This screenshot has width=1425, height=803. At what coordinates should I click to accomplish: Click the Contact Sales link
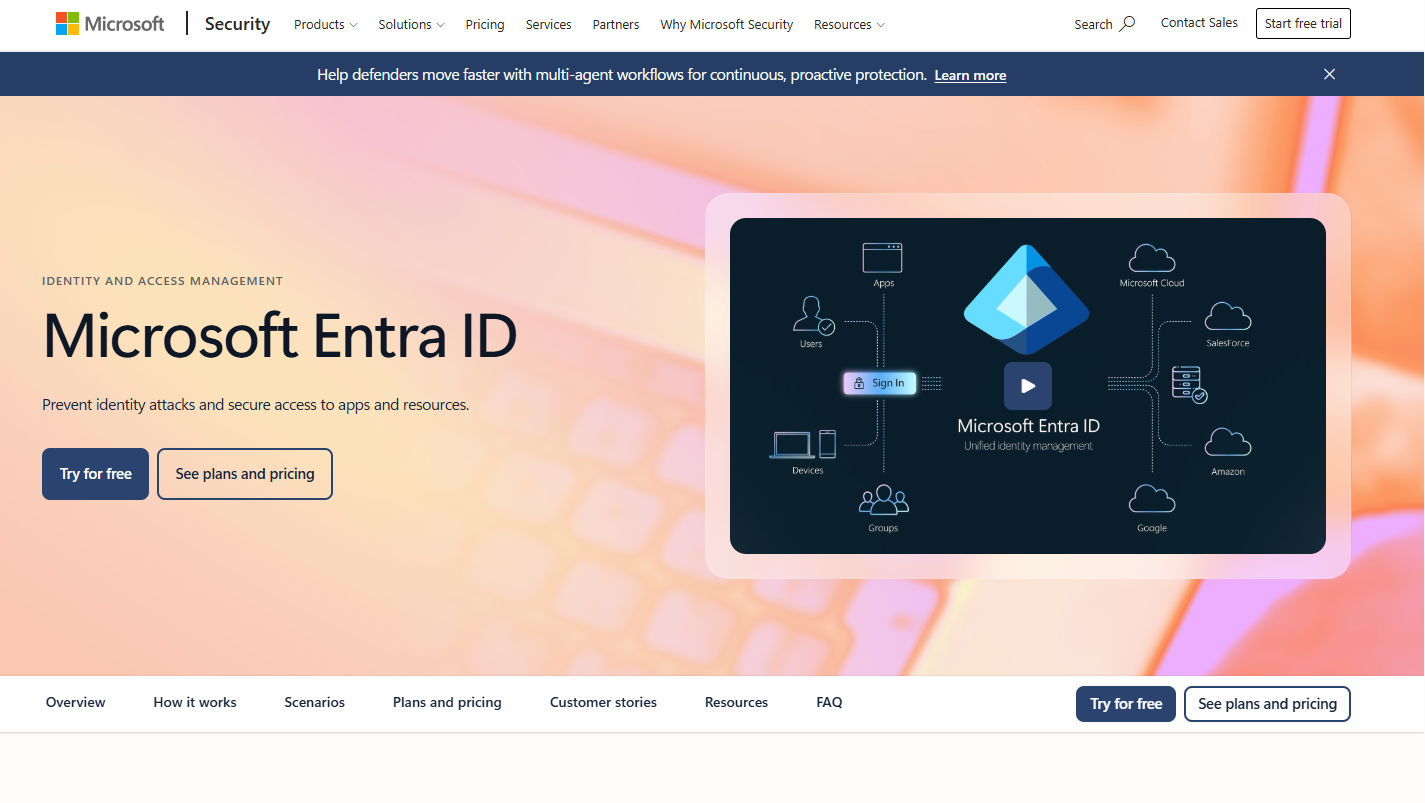[1199, 23]
